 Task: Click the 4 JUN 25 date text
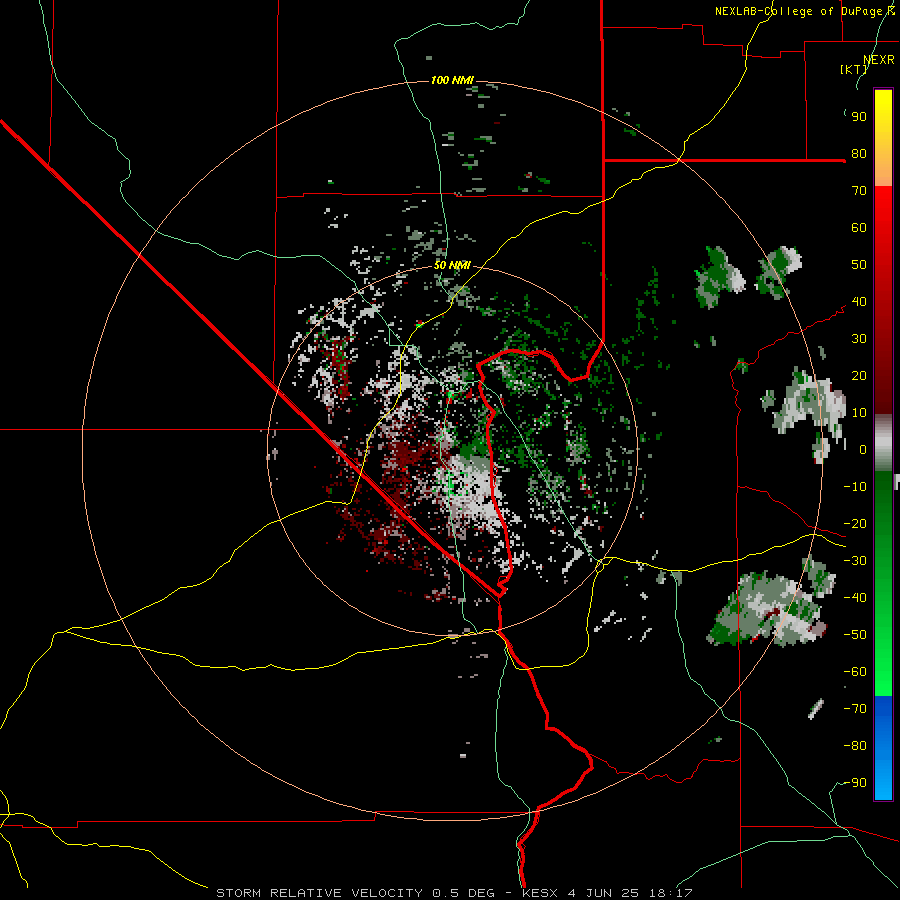(x=603, y=893)
